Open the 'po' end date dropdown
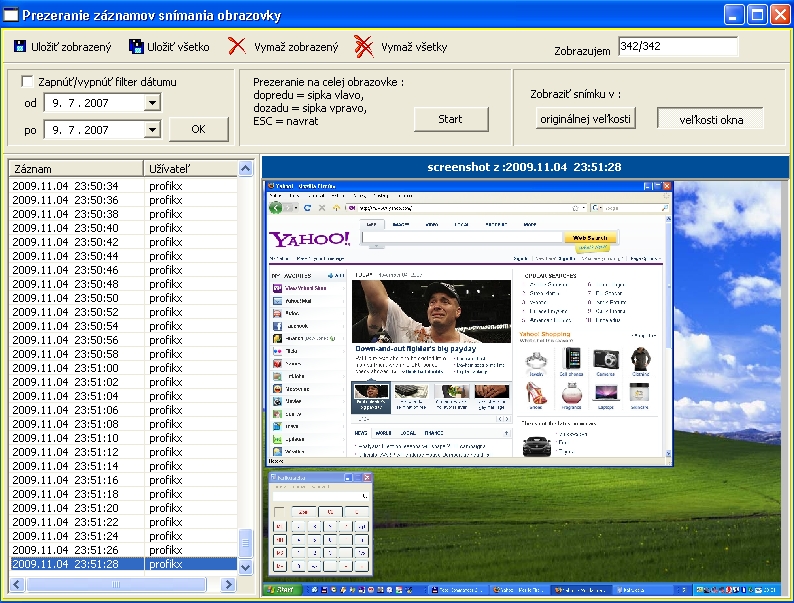The image size is (794, 603). coord(151,129)
